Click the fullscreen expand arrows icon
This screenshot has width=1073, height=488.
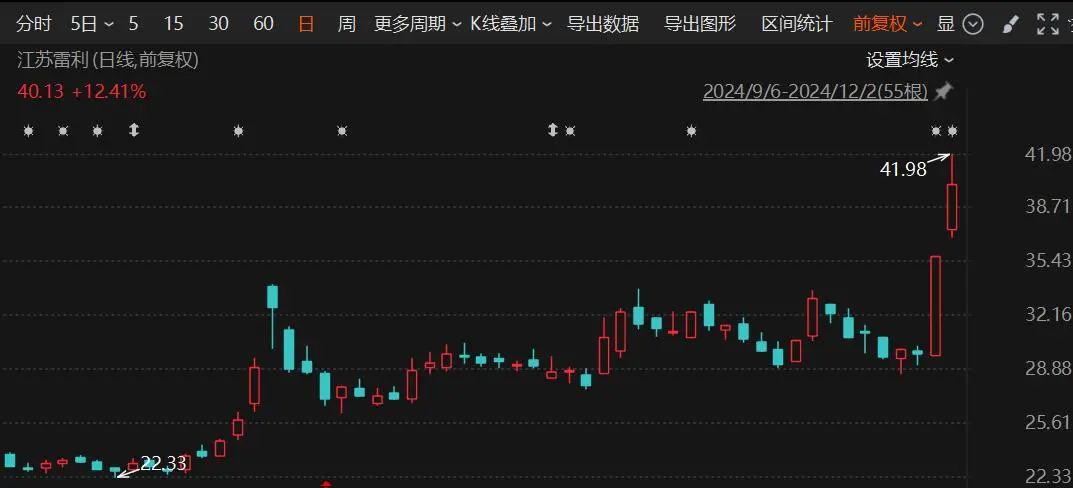tap(1048, 25)
